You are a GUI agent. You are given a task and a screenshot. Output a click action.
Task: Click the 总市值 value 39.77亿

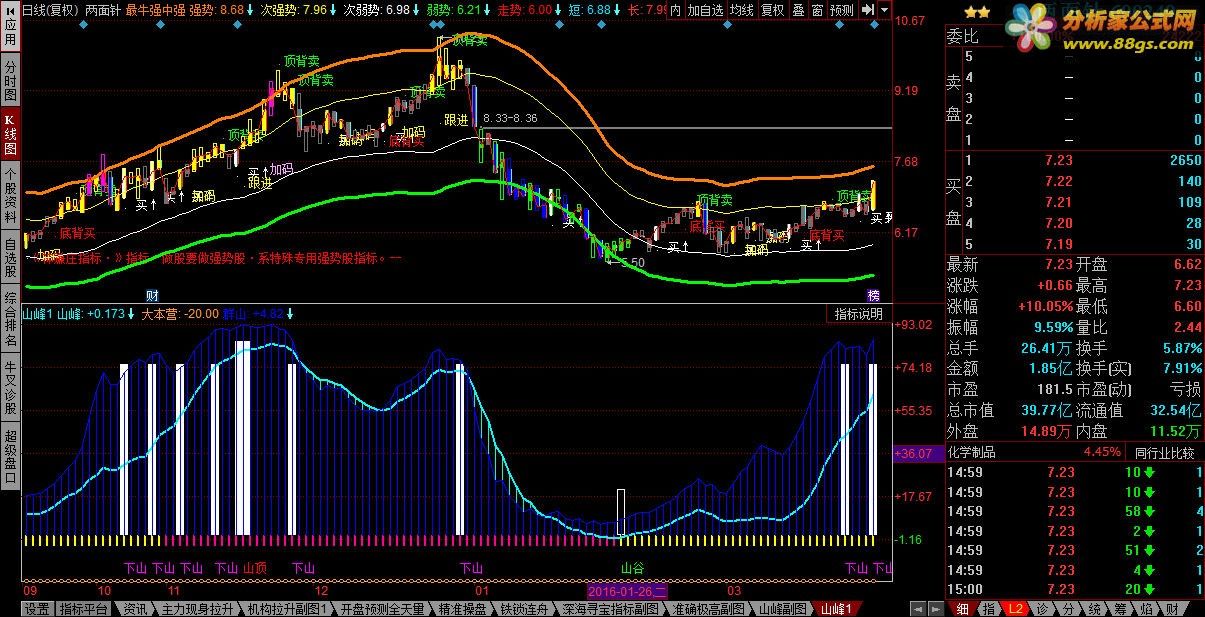(1048, 410)
